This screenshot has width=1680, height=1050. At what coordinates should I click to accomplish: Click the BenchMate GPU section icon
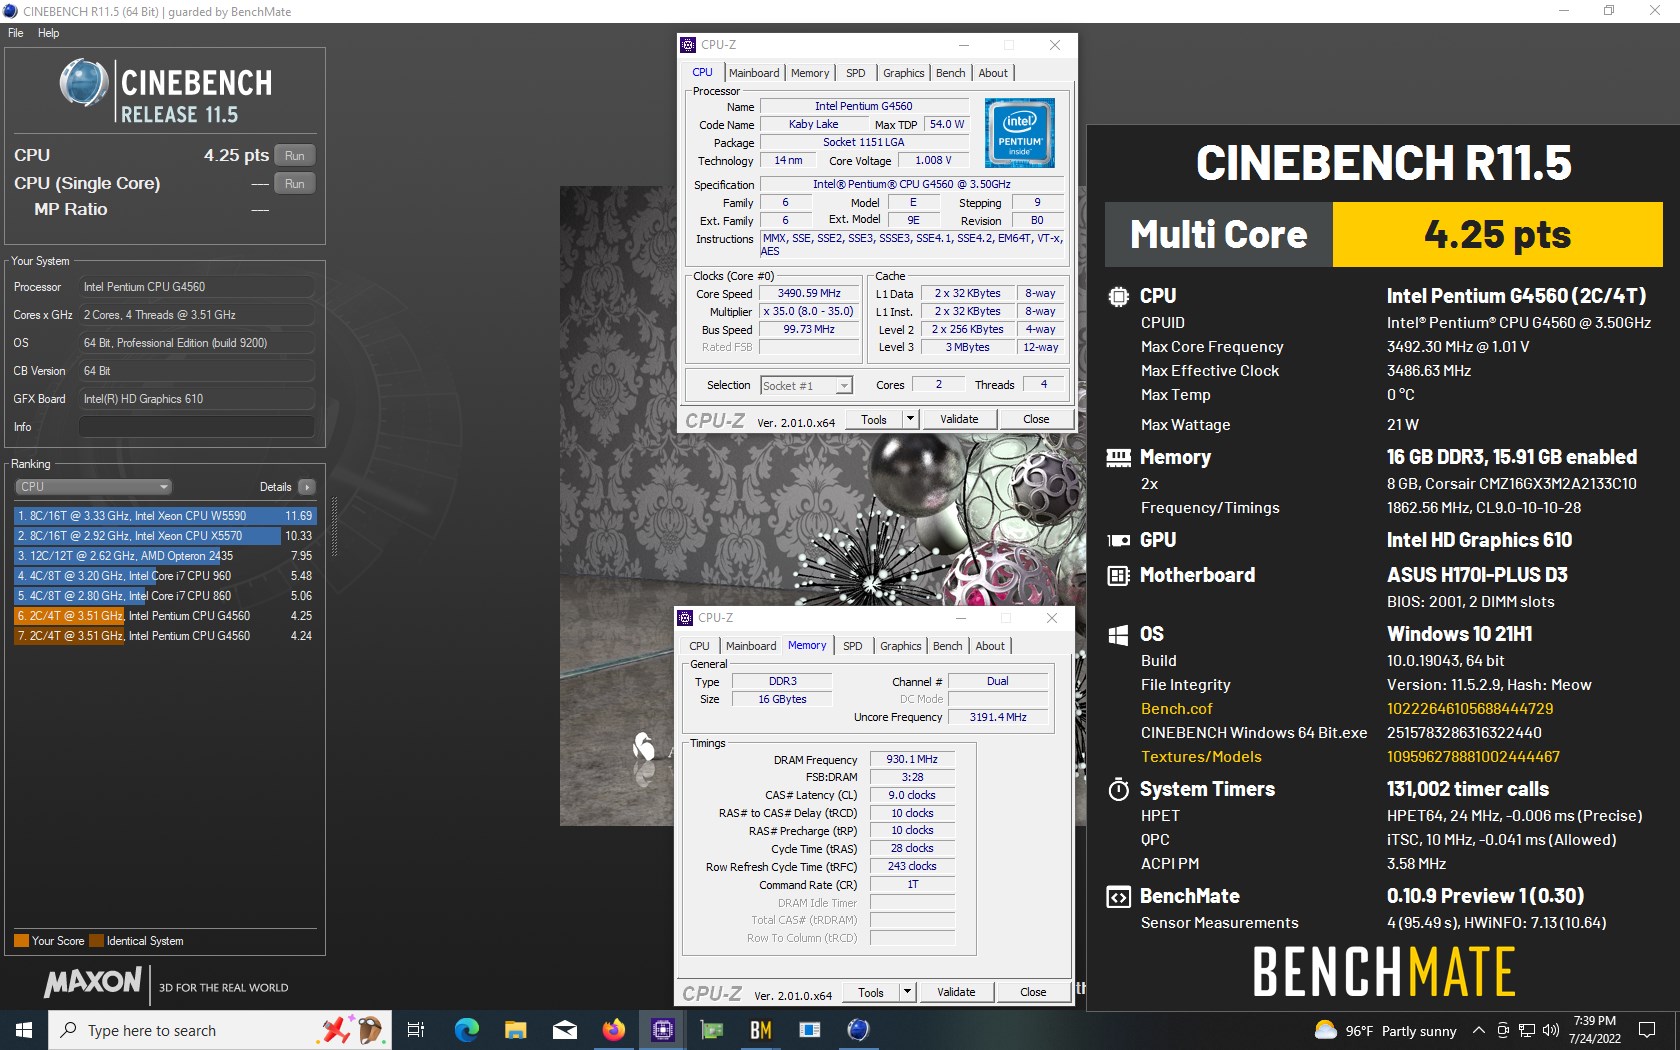click(1118, 540)
